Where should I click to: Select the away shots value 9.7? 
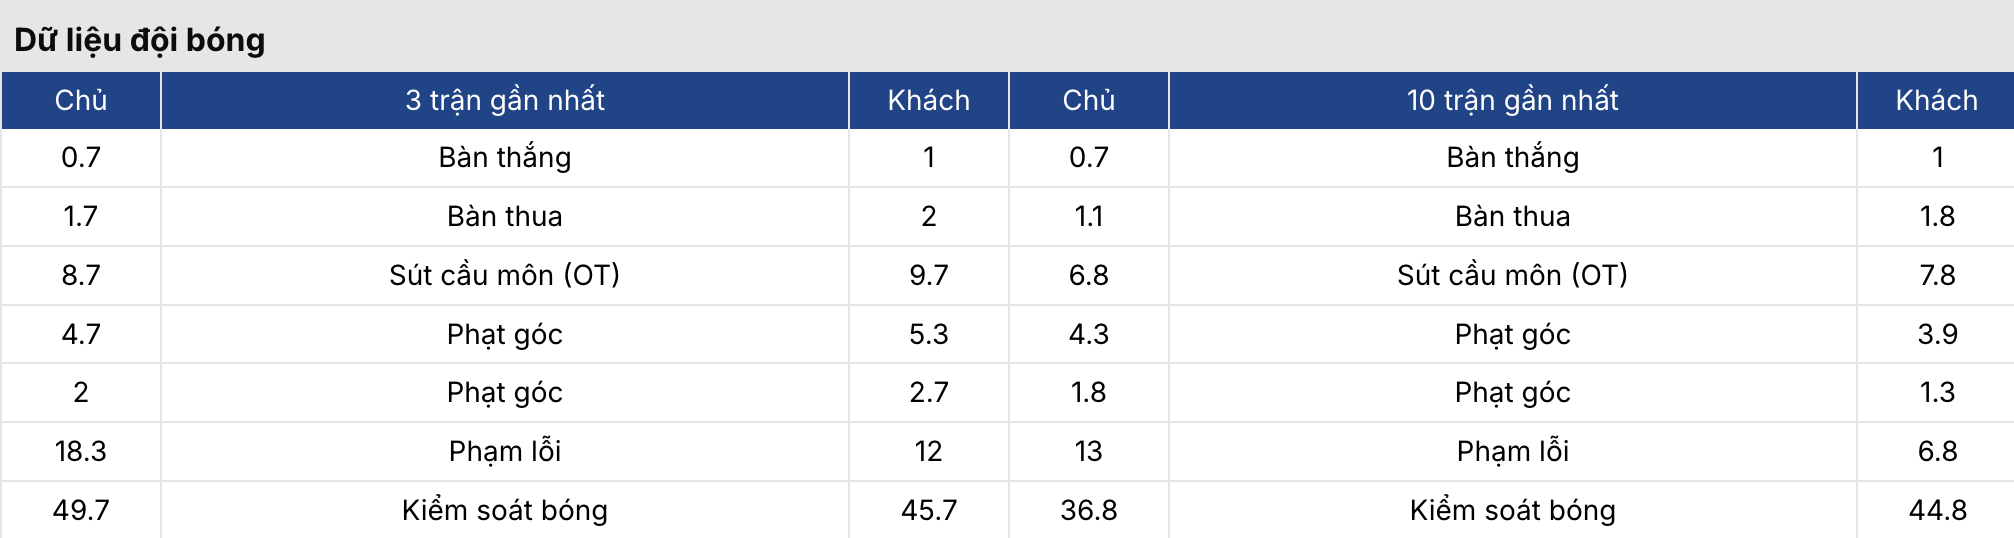pyautogui.click(x=928, y=275)
